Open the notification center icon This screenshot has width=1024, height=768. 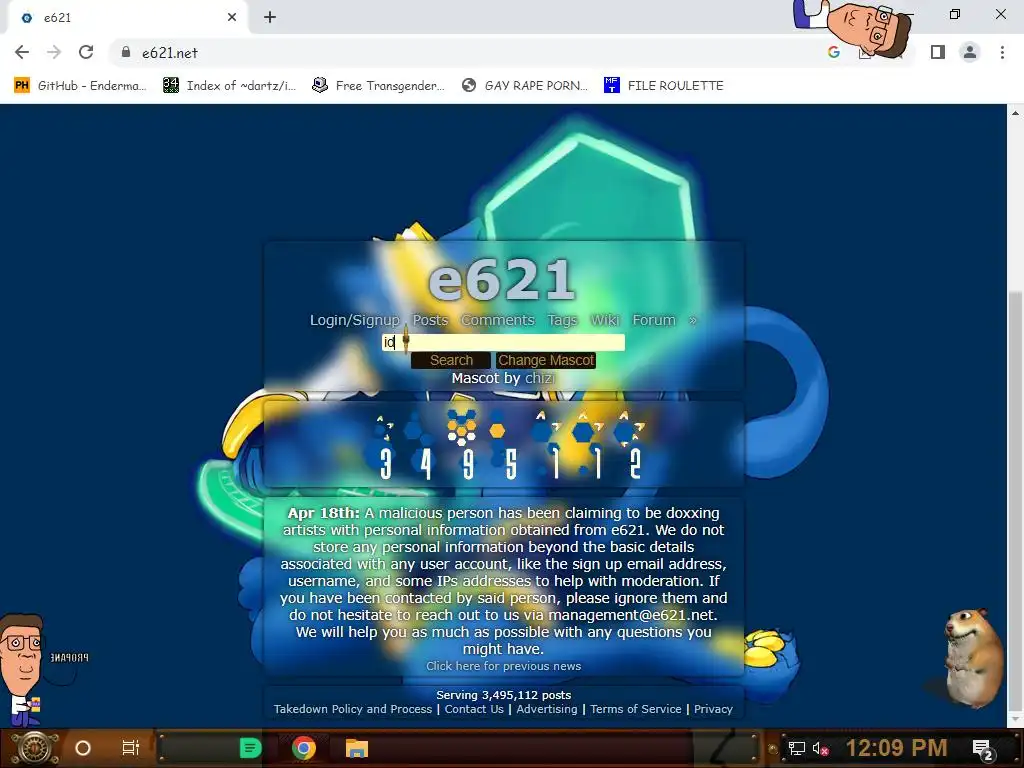click(983, 748)
